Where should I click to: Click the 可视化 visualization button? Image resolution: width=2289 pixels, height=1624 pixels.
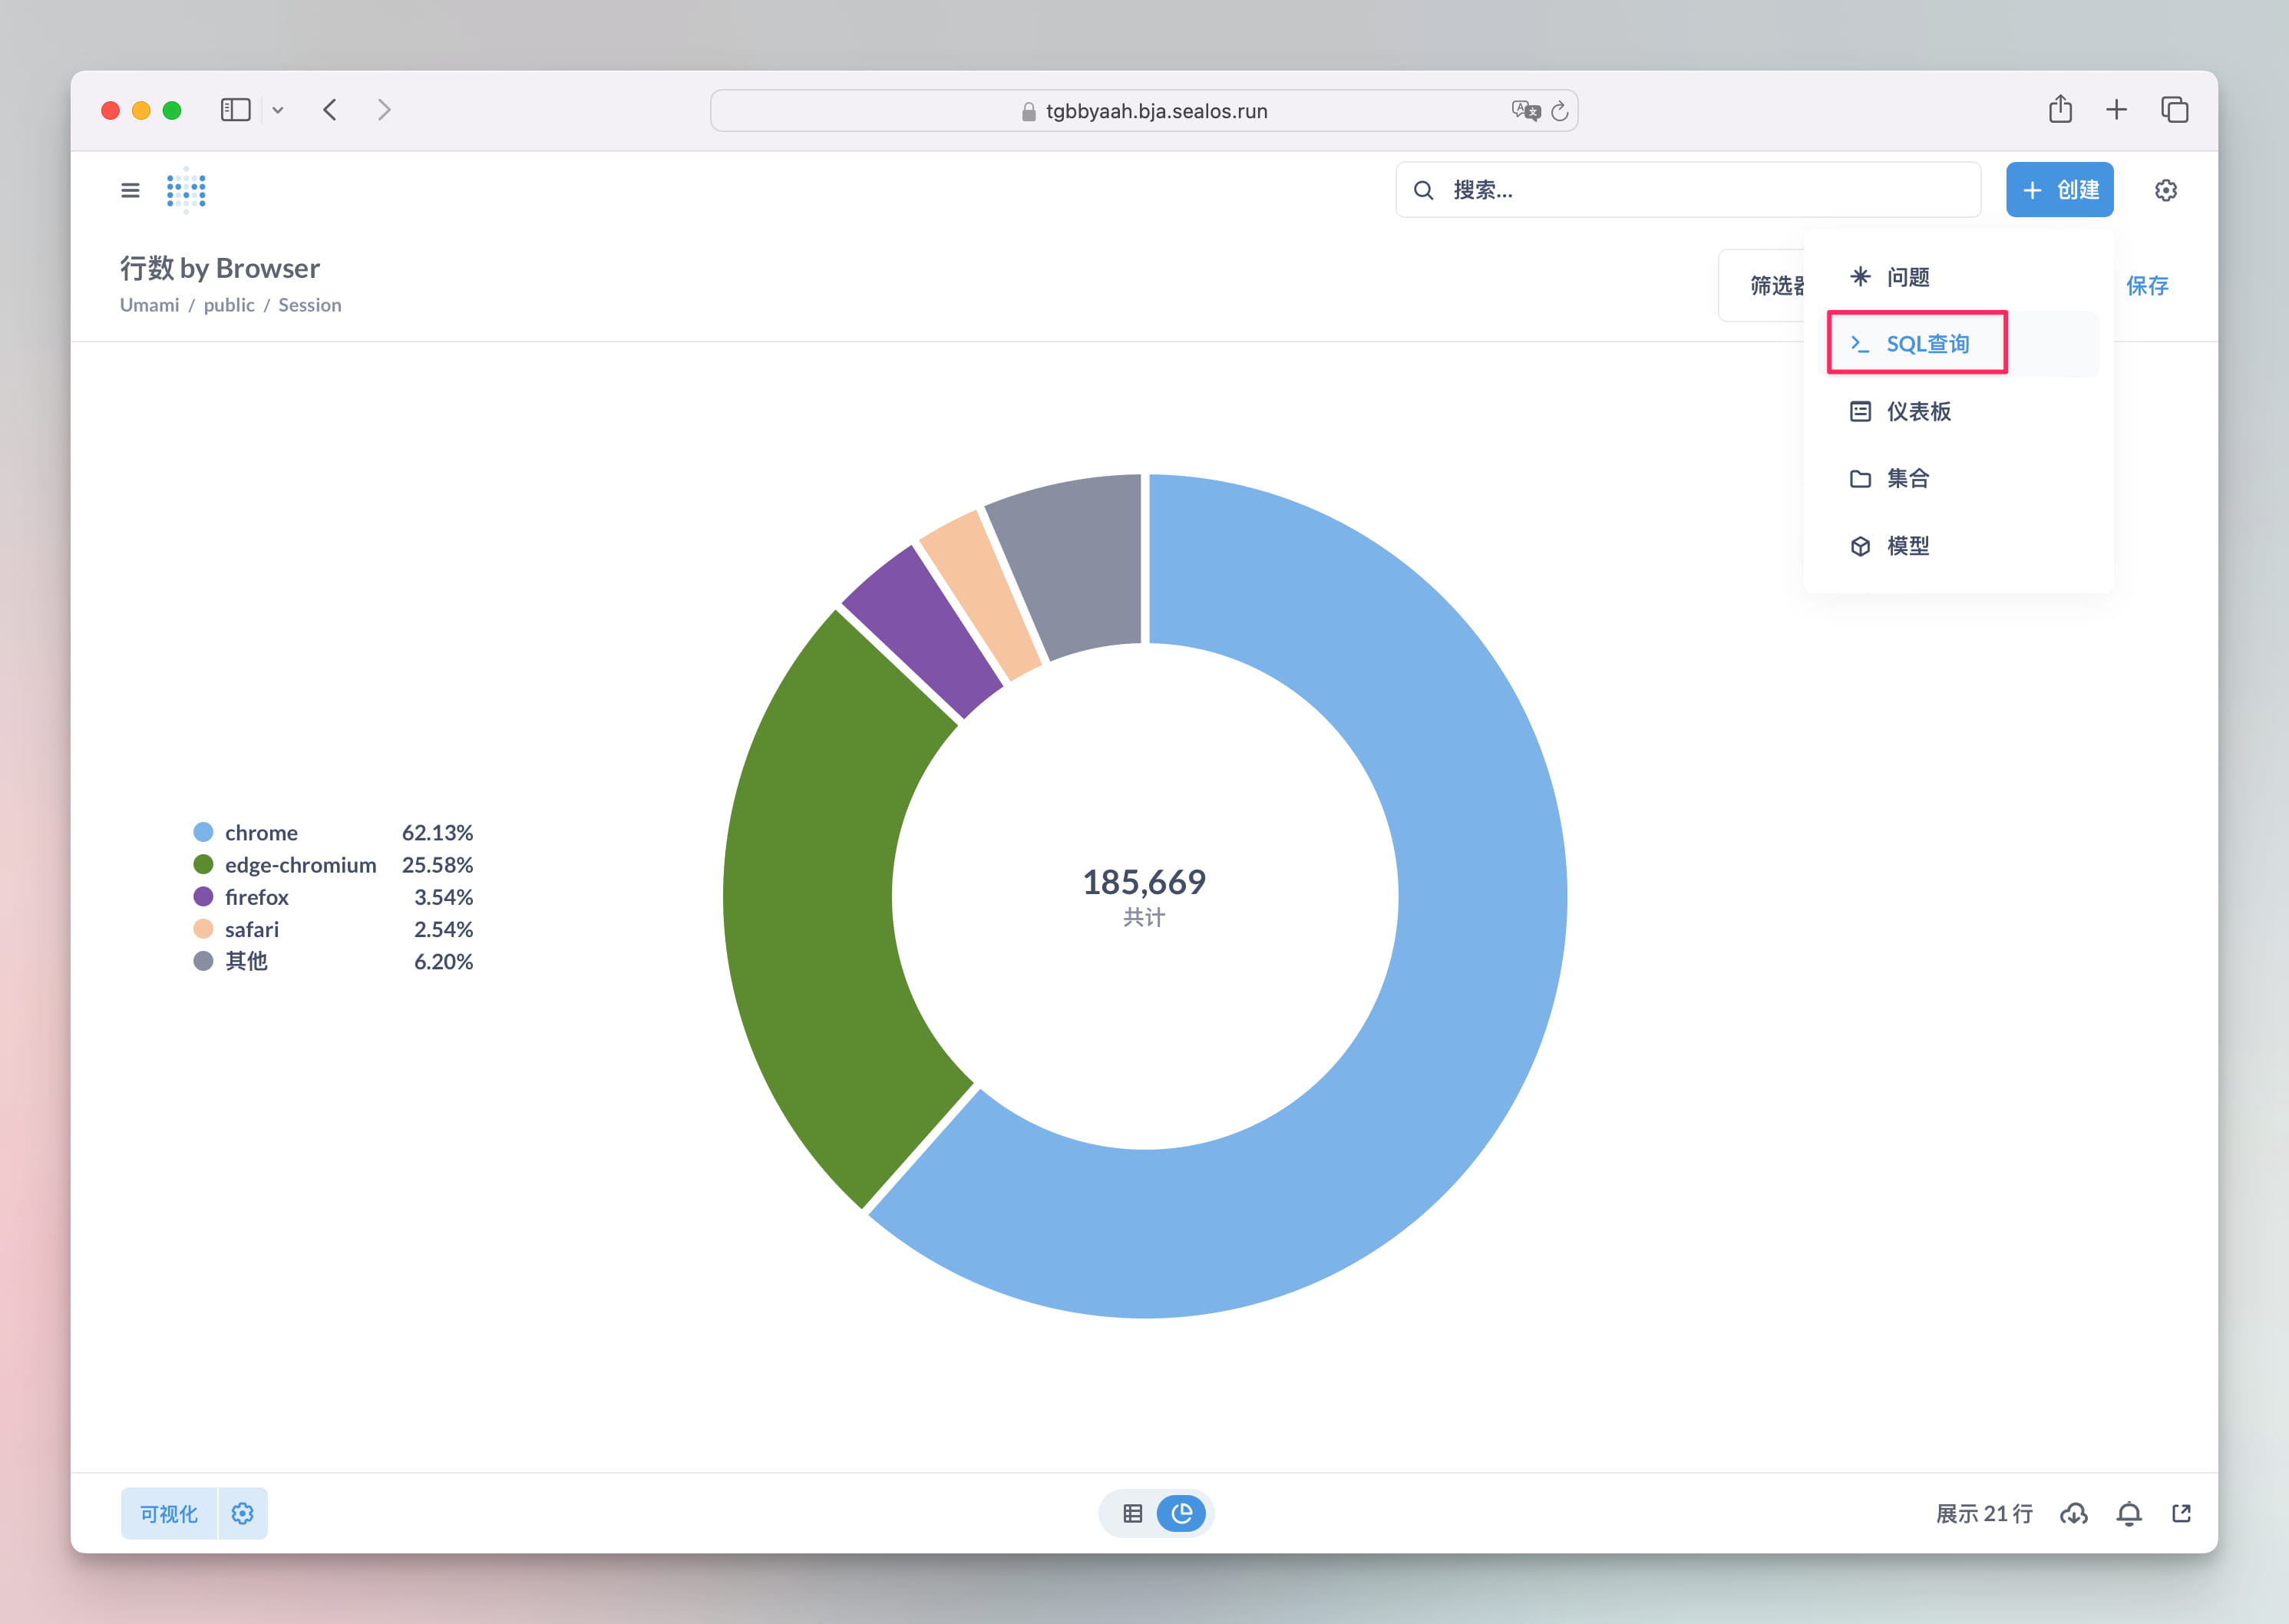coord(168,1513)
